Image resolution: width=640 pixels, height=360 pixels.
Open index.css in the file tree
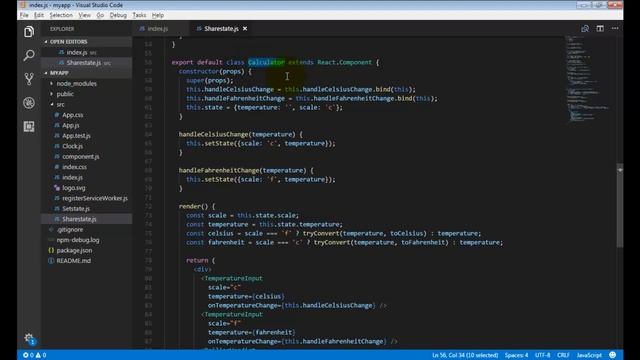[x=87, y=167]
